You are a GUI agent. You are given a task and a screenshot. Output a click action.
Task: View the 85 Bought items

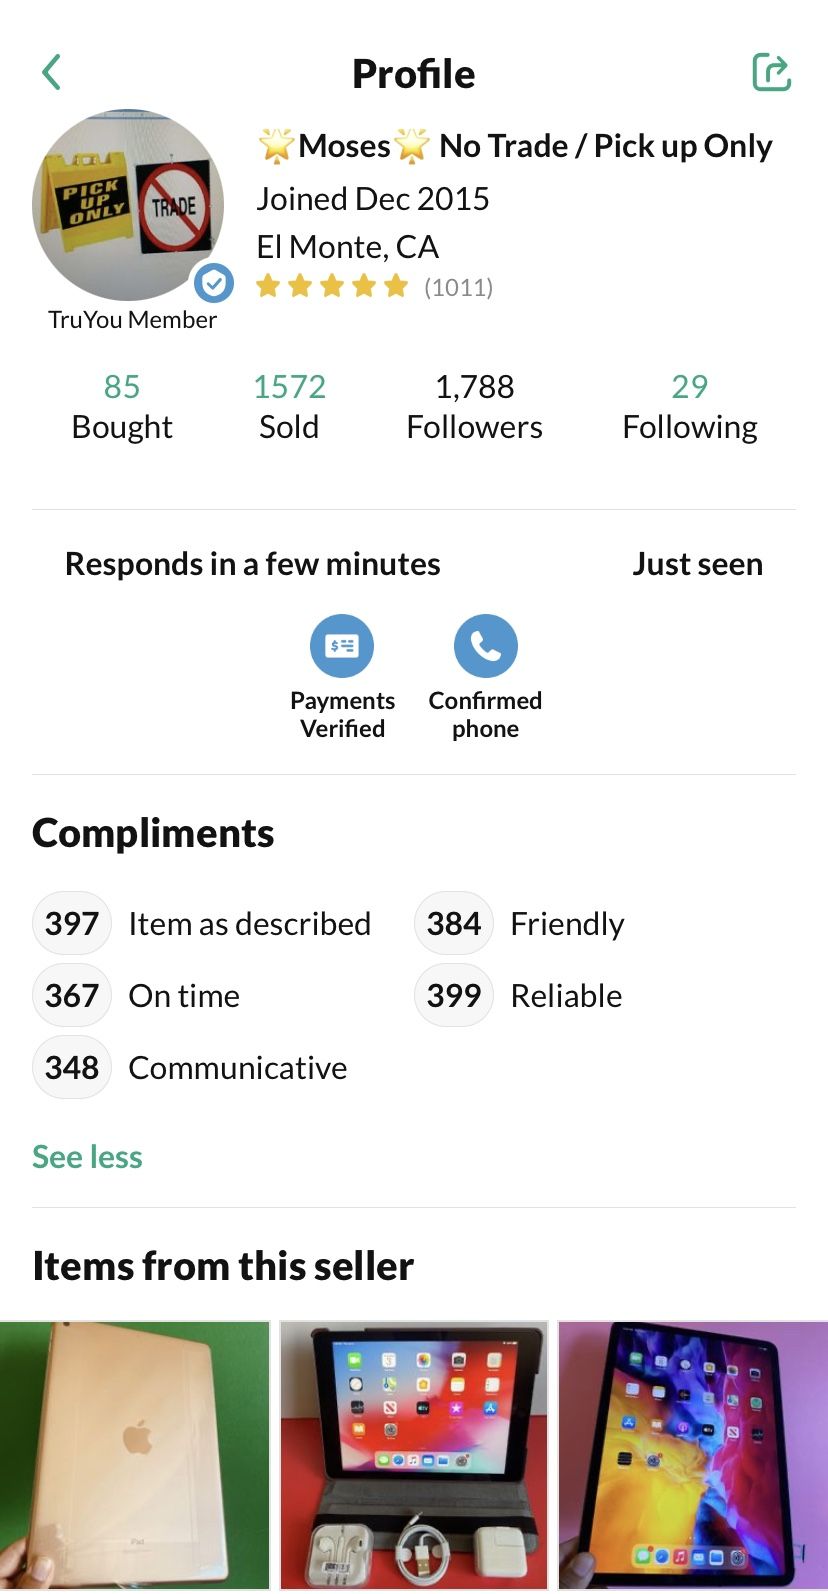[x=122, y=407]
